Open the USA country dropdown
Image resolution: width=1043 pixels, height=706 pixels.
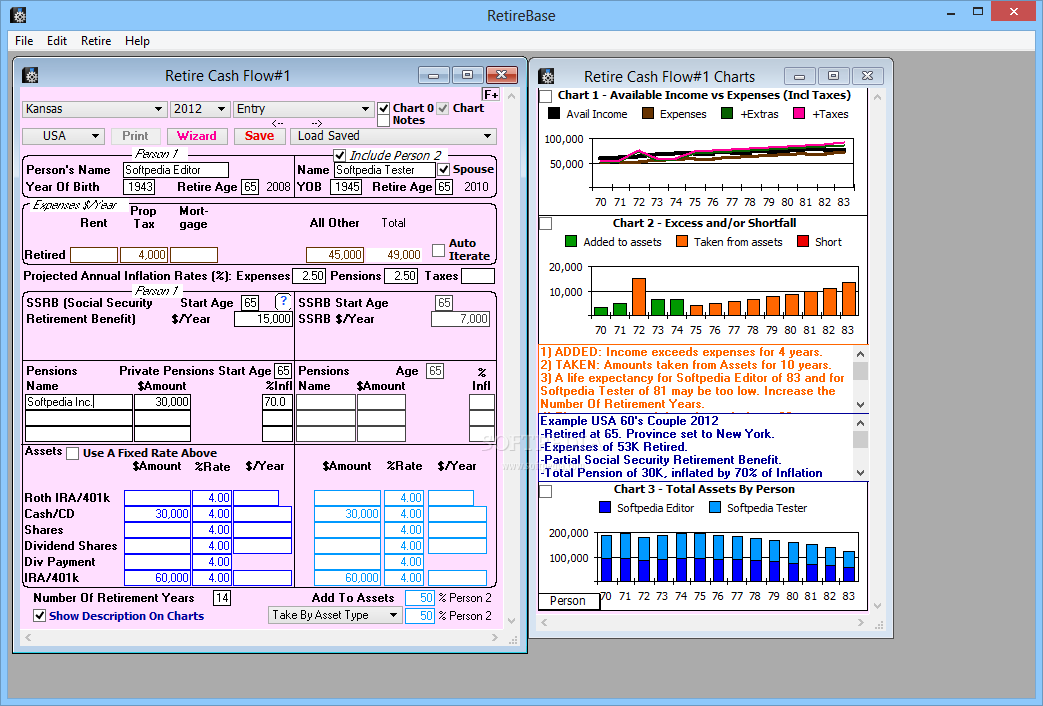pyautogui.click(x=63, y=136)
